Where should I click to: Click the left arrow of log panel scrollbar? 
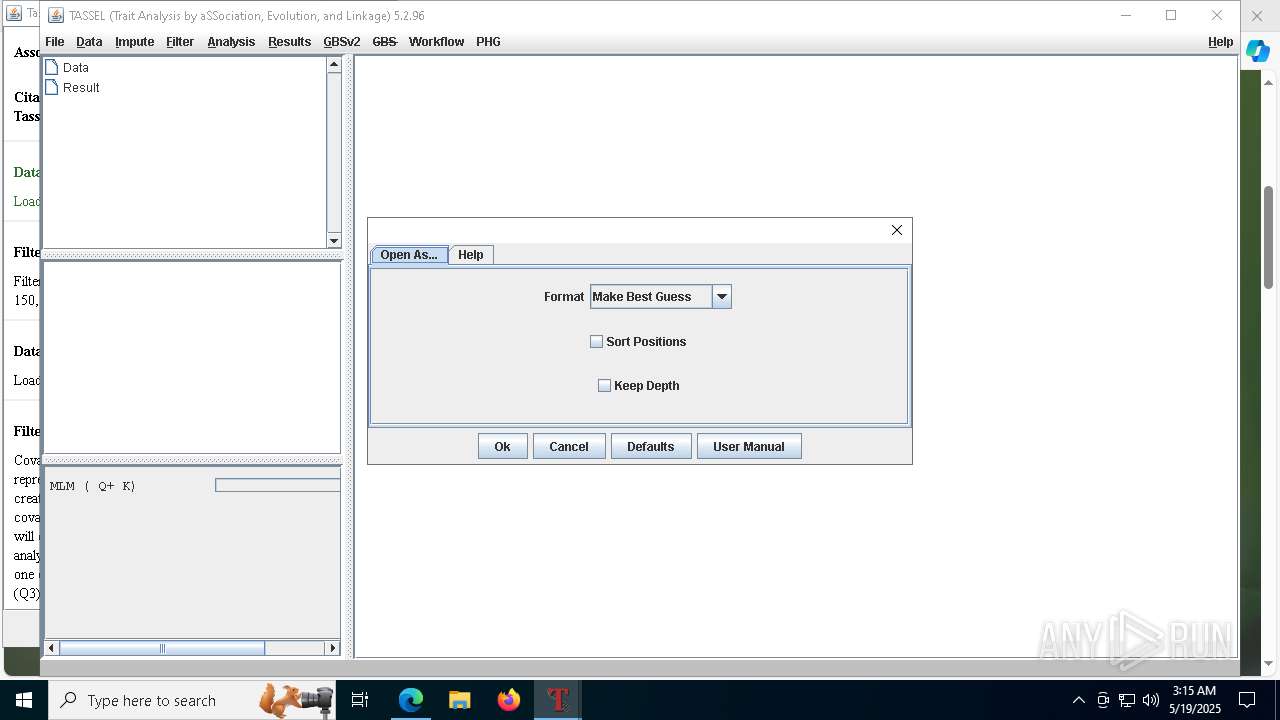click(52, 648)
